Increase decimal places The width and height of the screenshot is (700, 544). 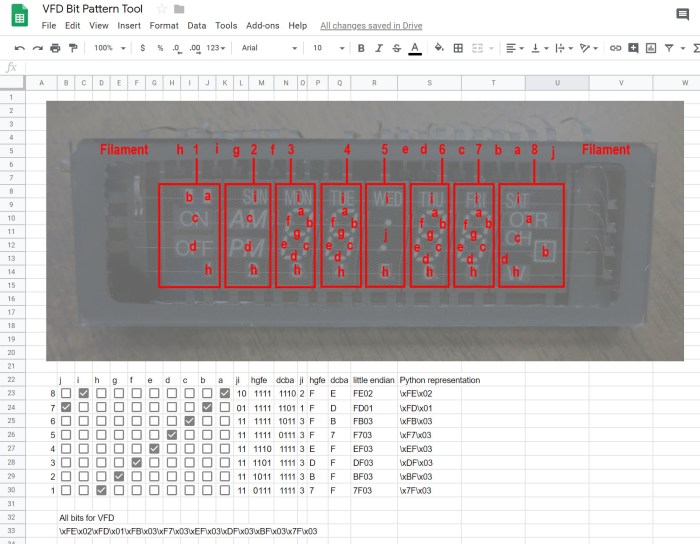click(195, 48)
